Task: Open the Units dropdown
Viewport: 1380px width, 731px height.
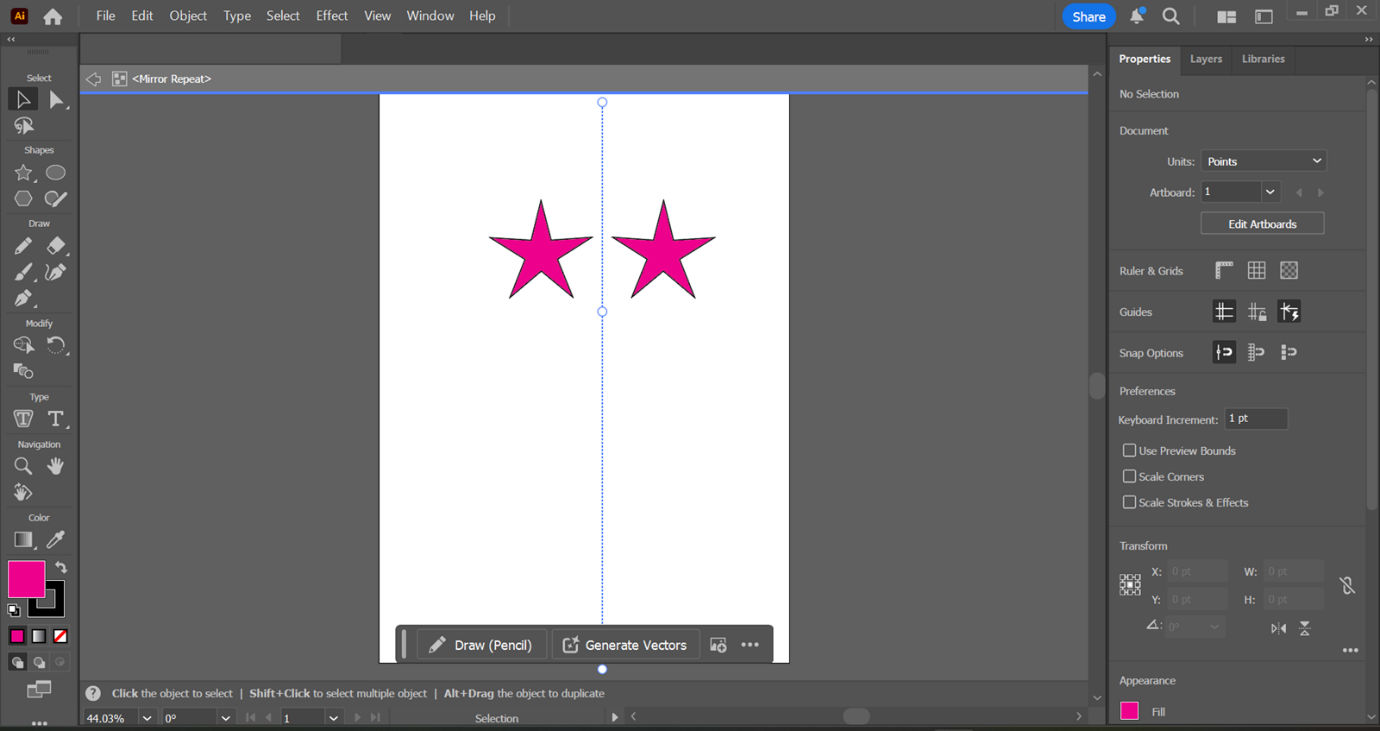Action: (x=1263, y=160)
